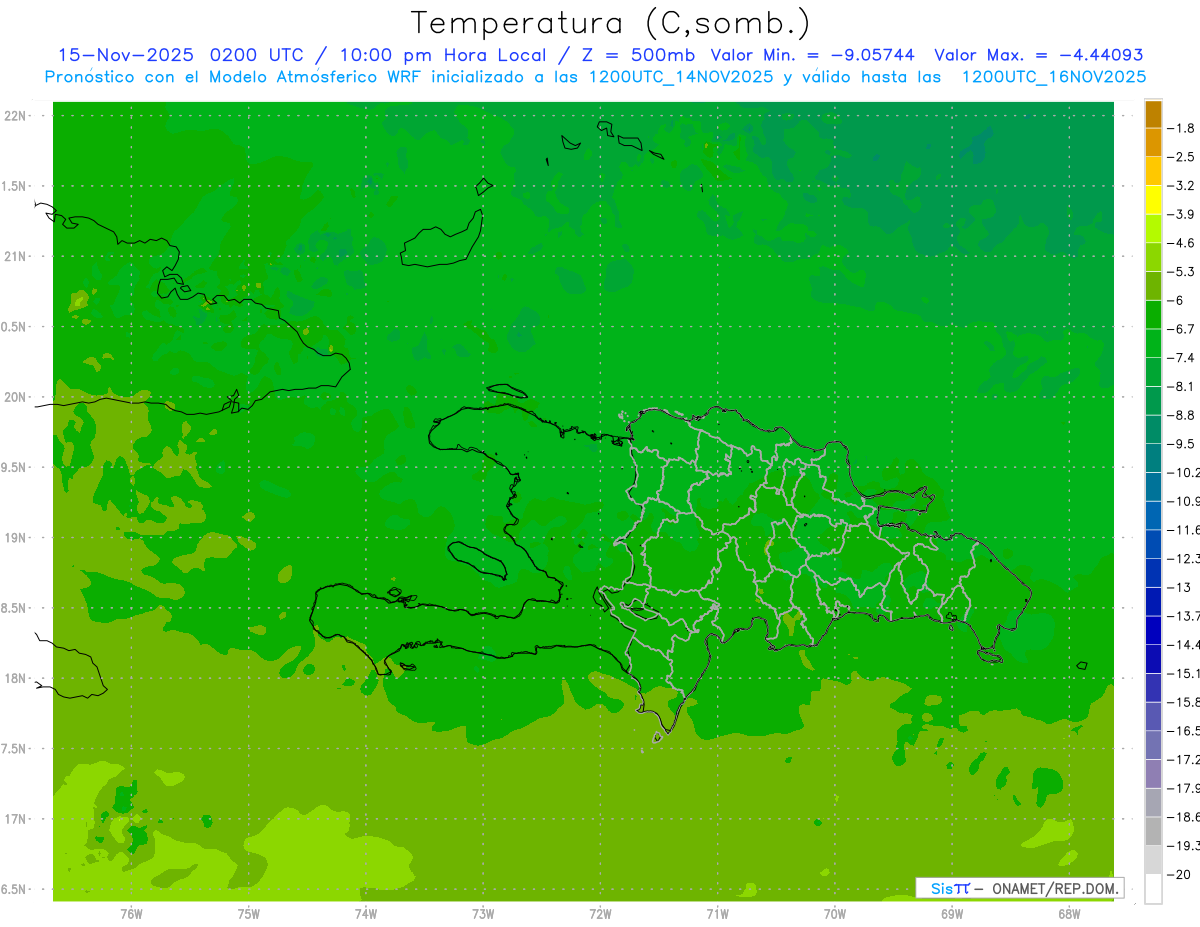Image resolution: width=1200 pixels, height=927 pixels.
Task: Click the '73W' longitude label
Action: [483, 913]
